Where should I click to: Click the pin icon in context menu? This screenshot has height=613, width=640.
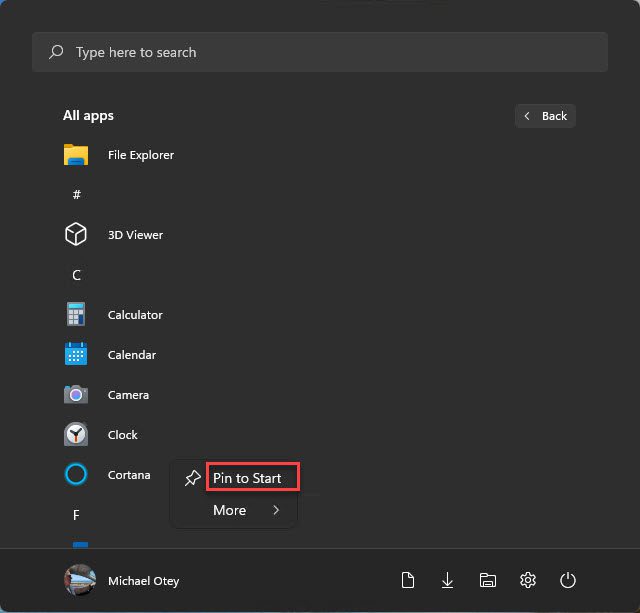point(192,478)
